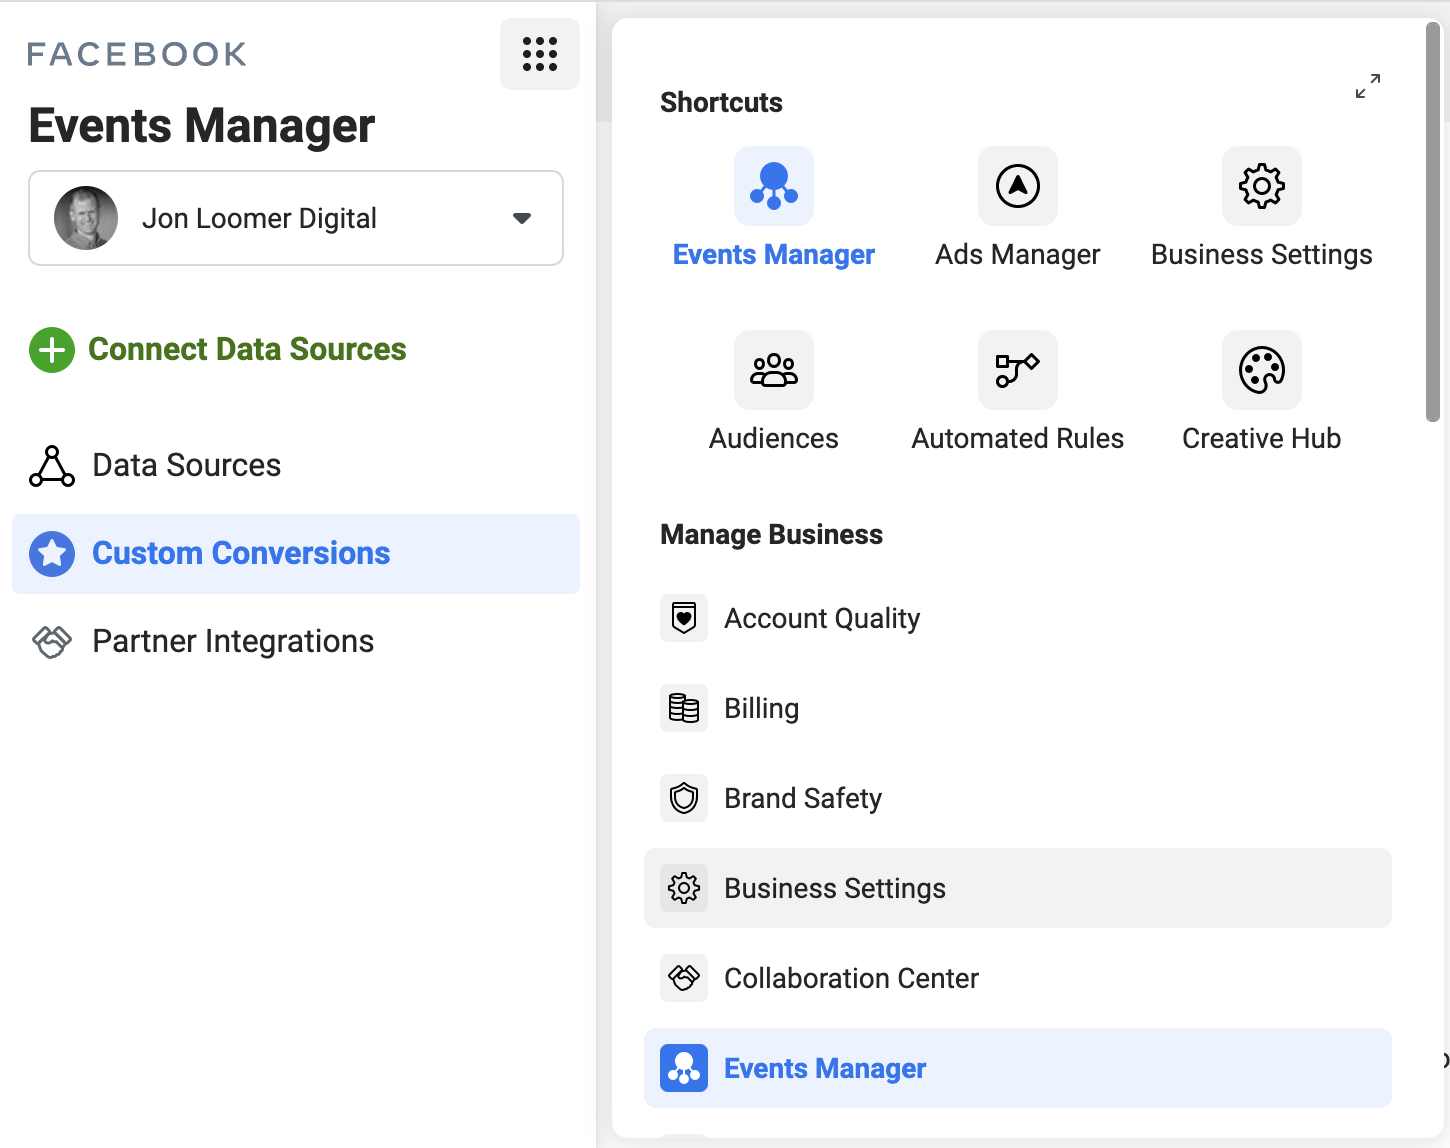Open the Jon Loomer Digital account dropdown
Screen dimensions: 1450x1148
(x=296, y=218)
